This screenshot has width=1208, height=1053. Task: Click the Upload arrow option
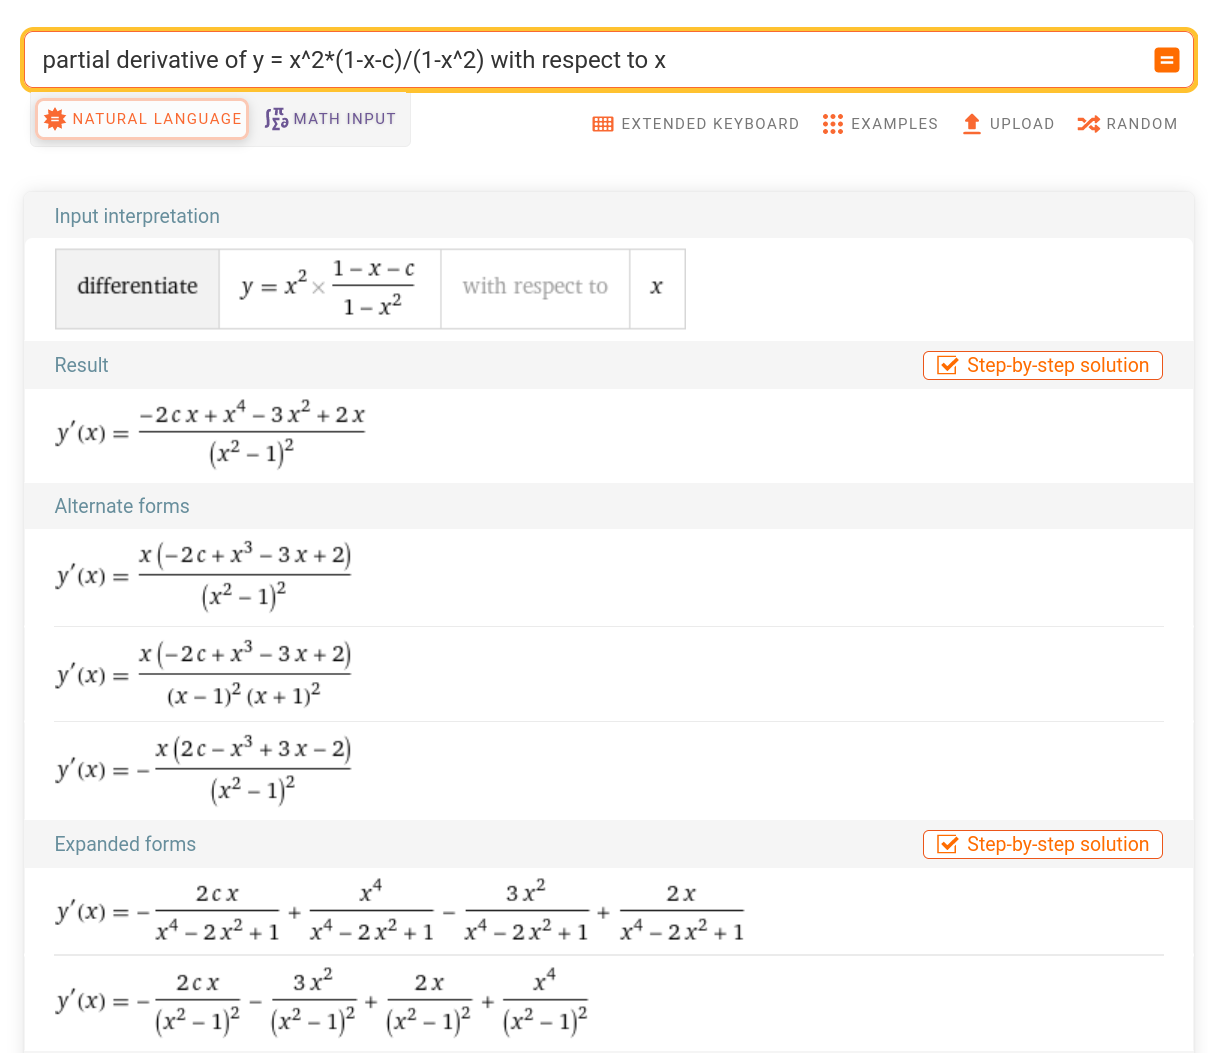(1008, 124)
